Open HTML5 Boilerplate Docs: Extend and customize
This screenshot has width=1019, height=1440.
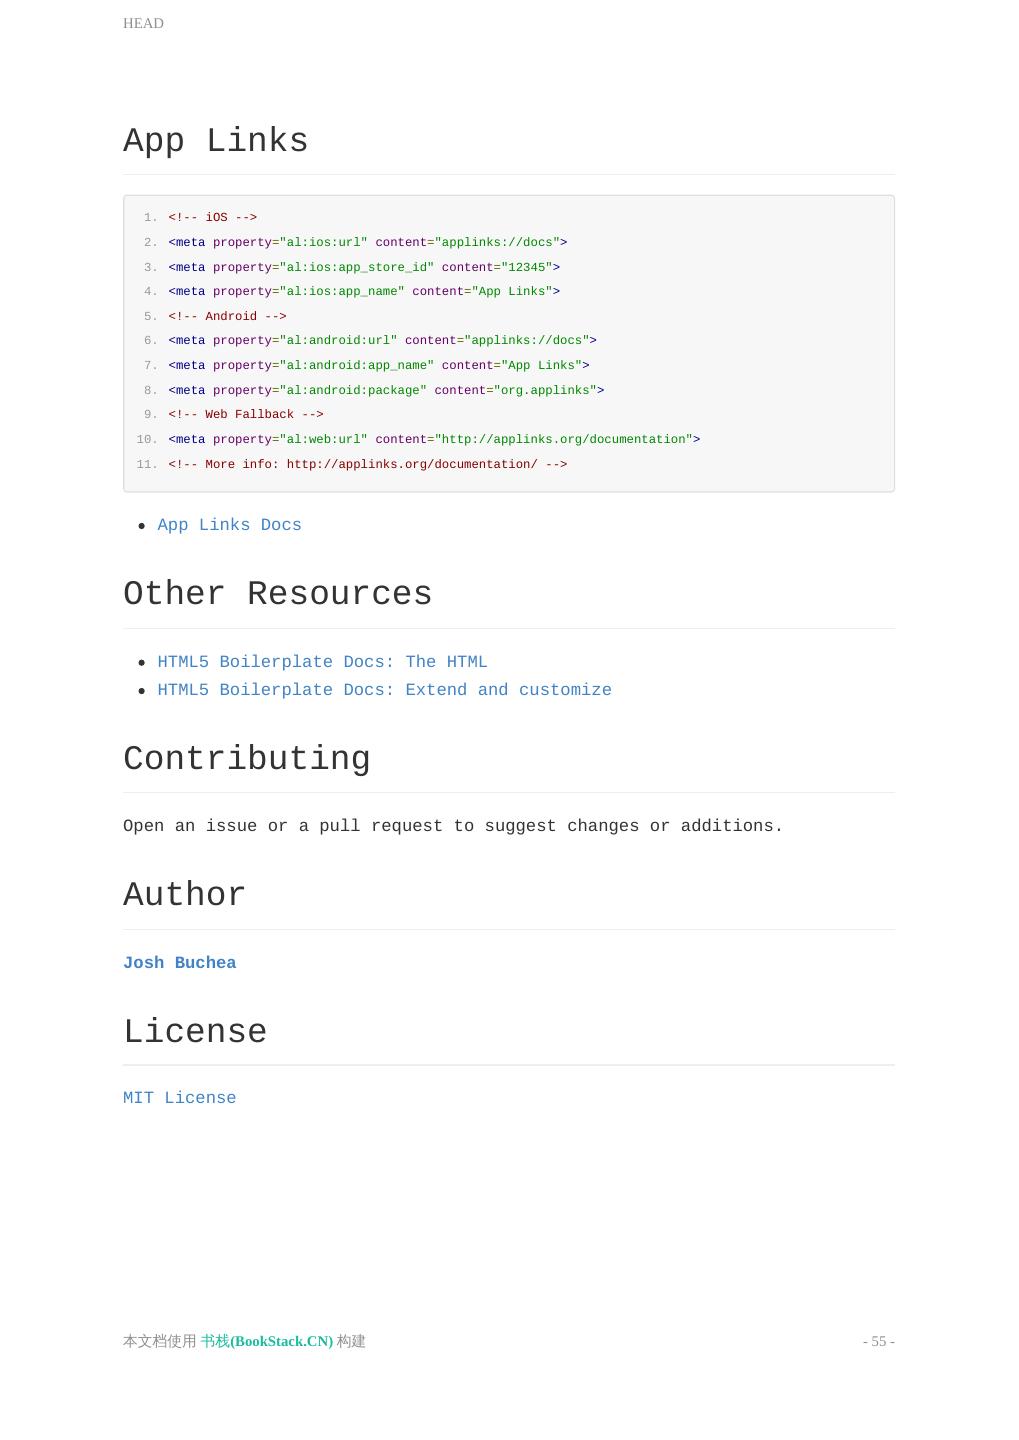pos(384,690)
